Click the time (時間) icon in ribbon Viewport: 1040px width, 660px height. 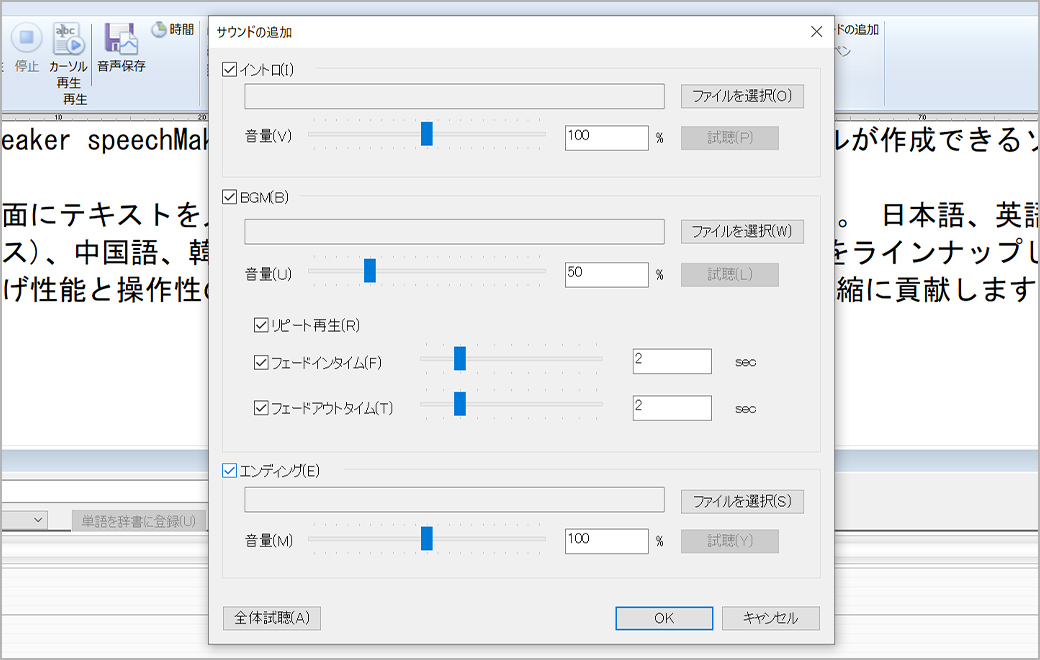pyautogui.click(x=160, y=30)
